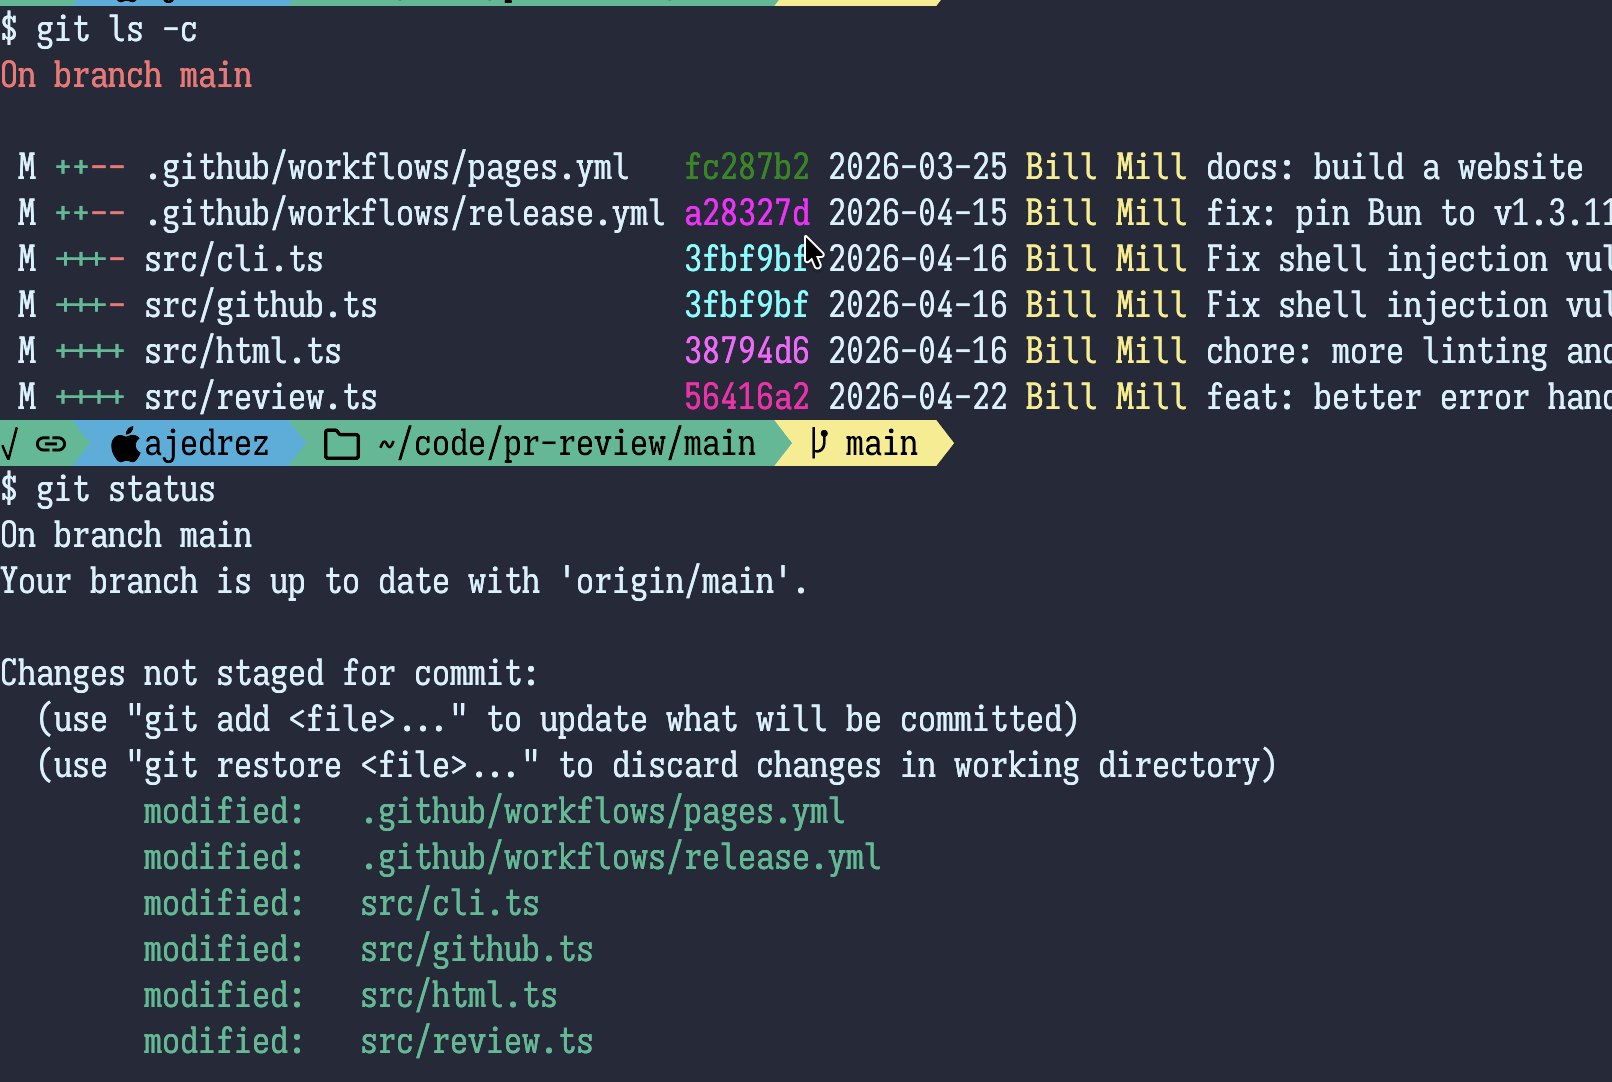Screen dimensions: 1612x1082
Task: Click modified src/html.ts in git status
Action: coord(350,996)
